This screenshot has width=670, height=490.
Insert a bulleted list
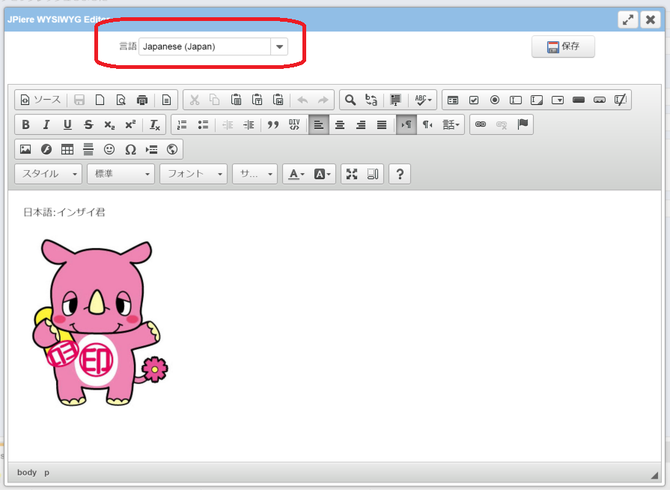pyautogui.click(x=203, y=125)
